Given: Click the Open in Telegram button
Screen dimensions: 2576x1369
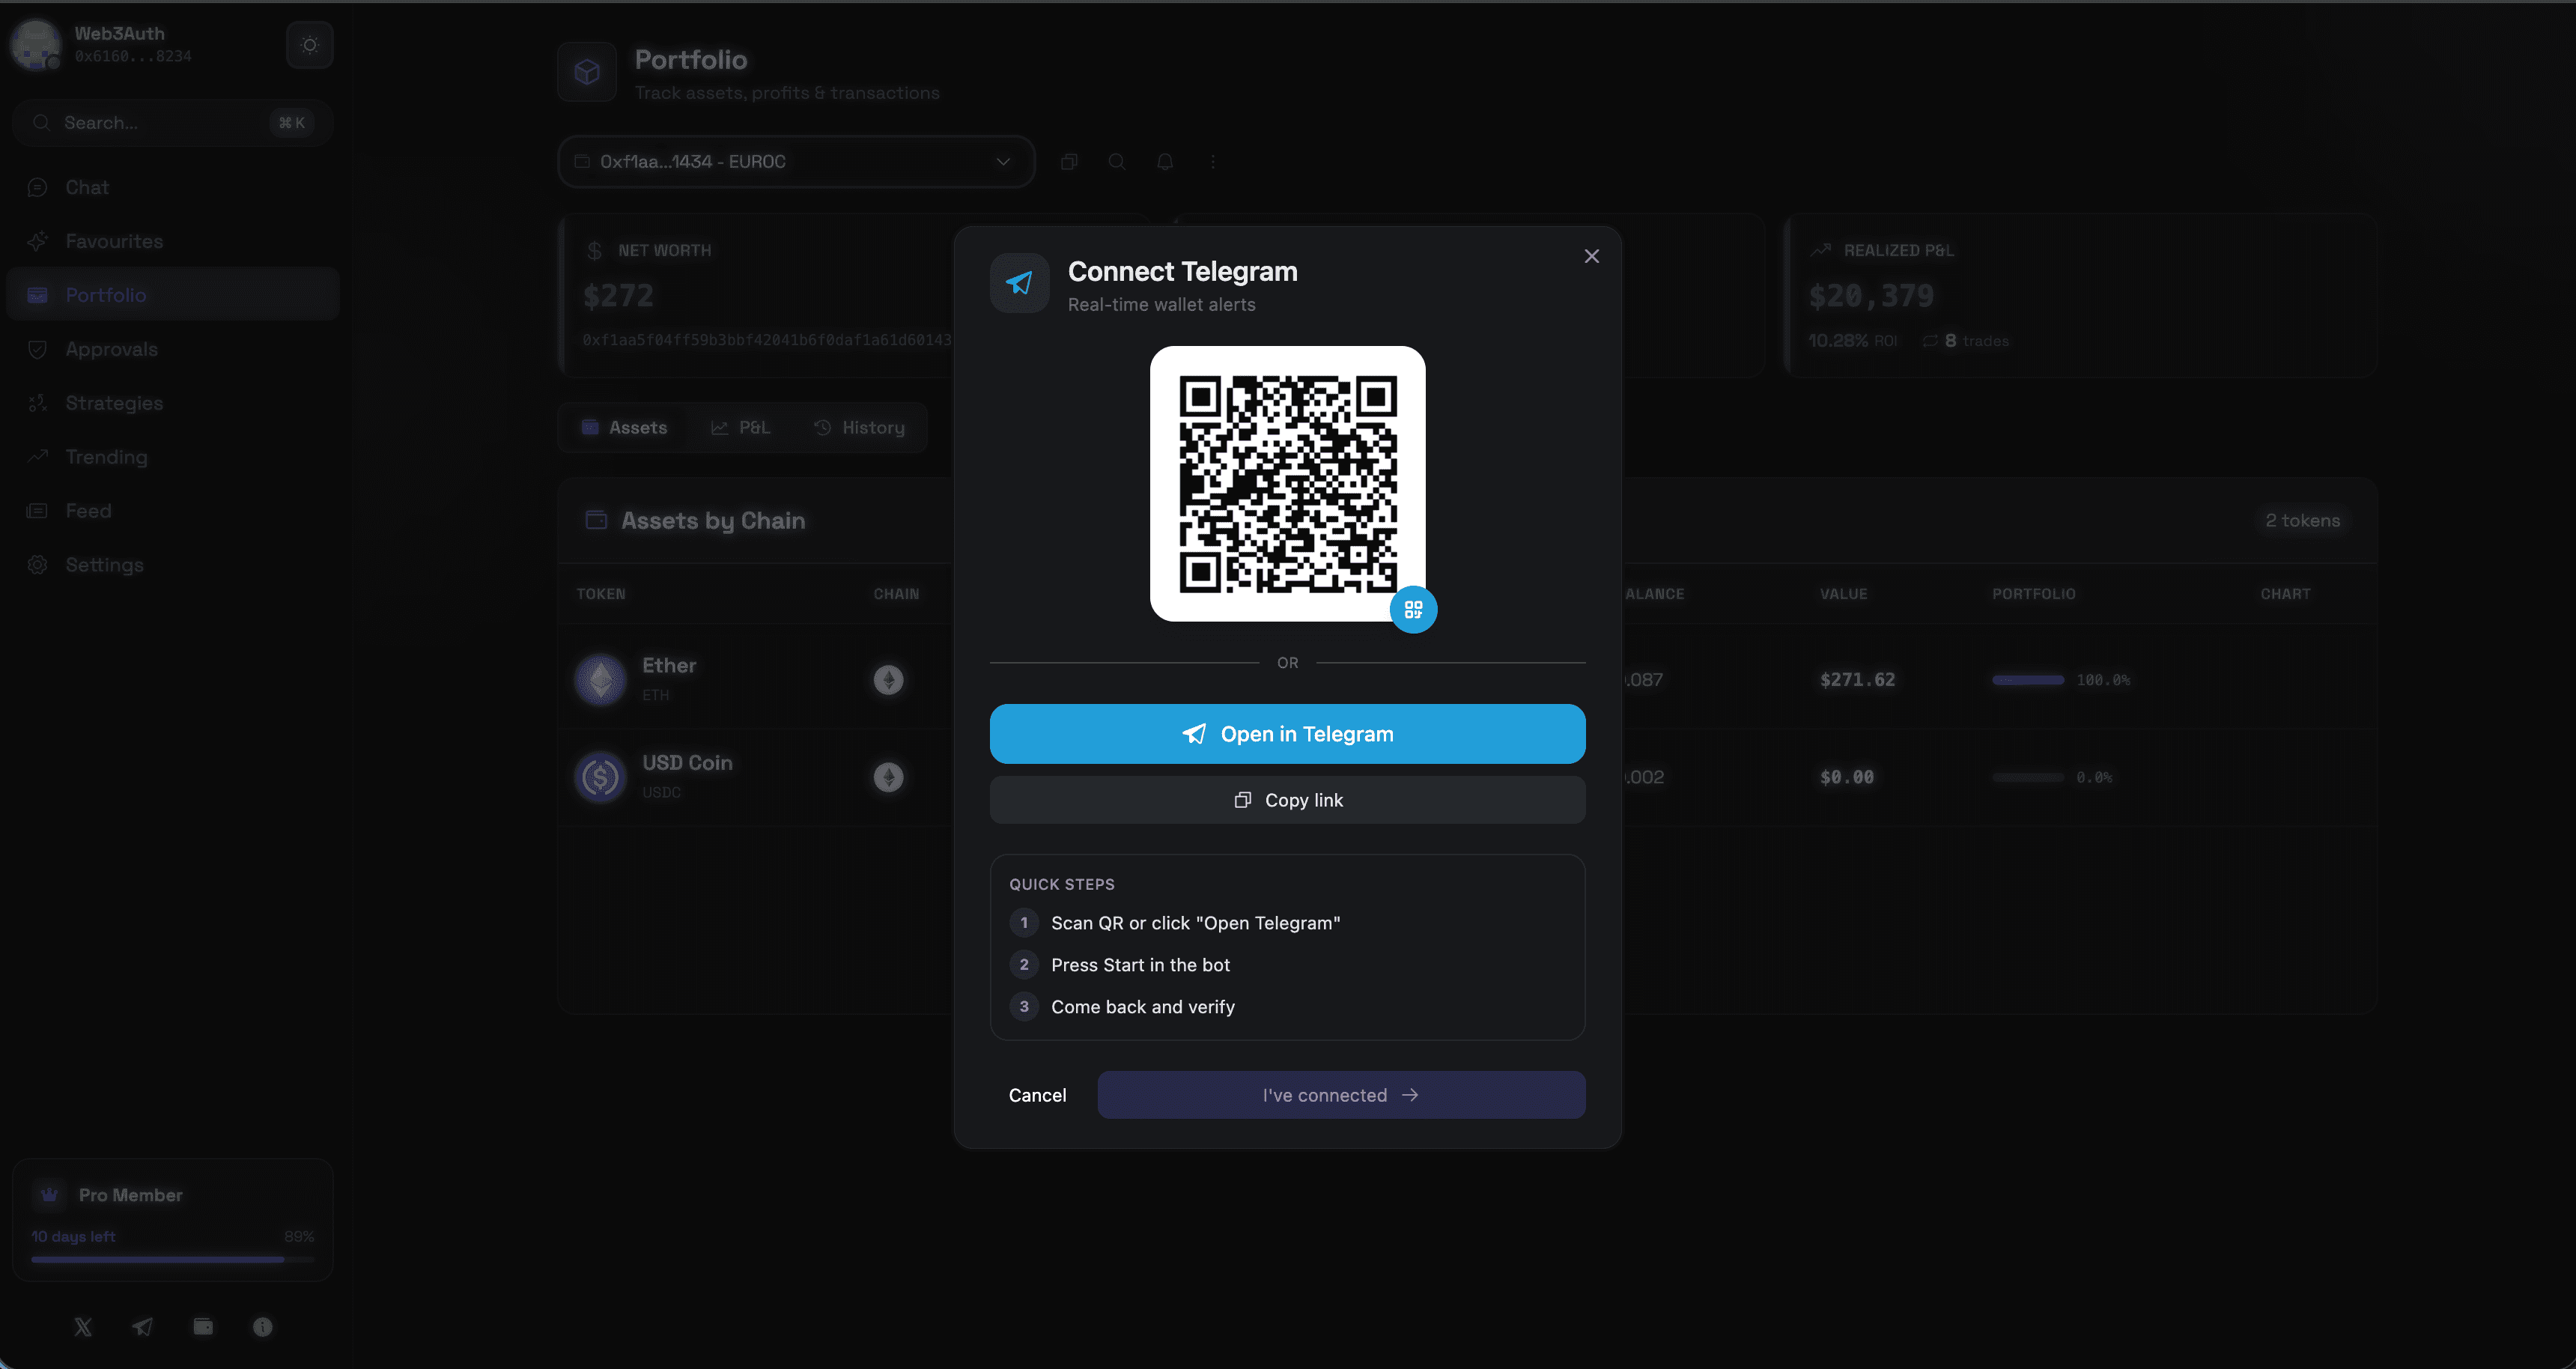Looking at the screenshot, I should pyautogui.click(x=1287, y=734).
